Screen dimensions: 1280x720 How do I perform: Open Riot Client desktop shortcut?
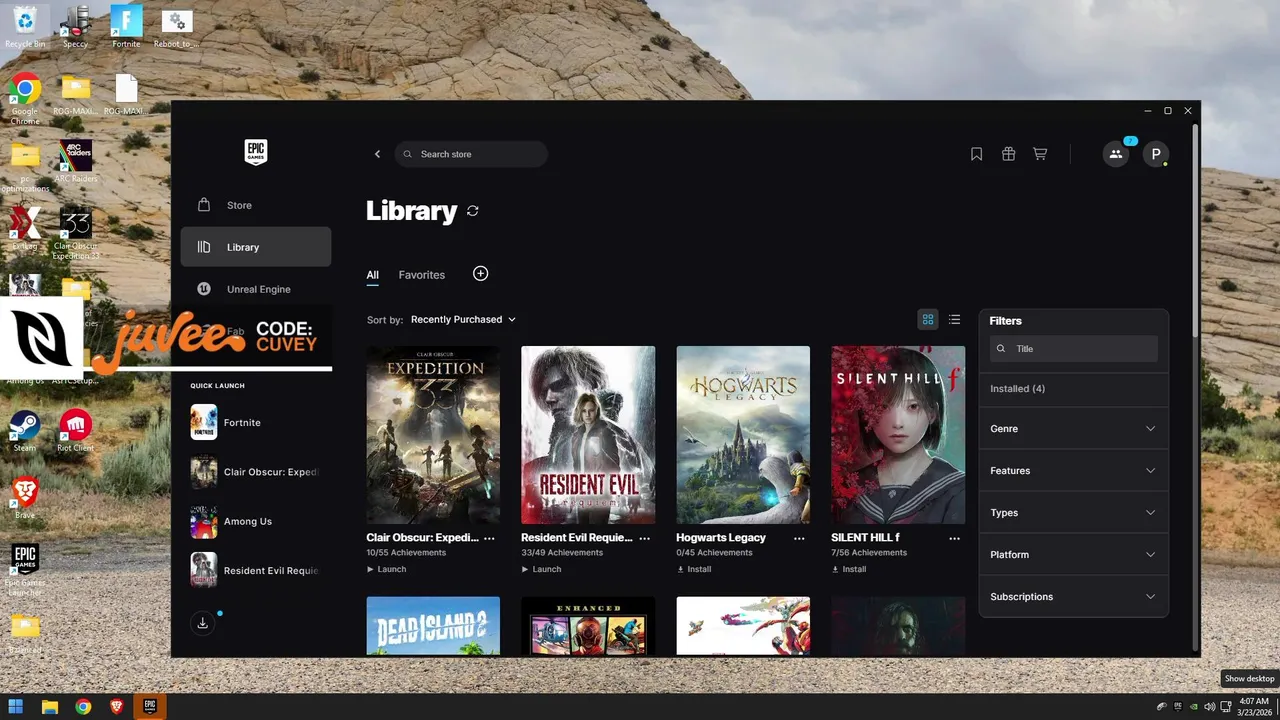pos(76,430)
